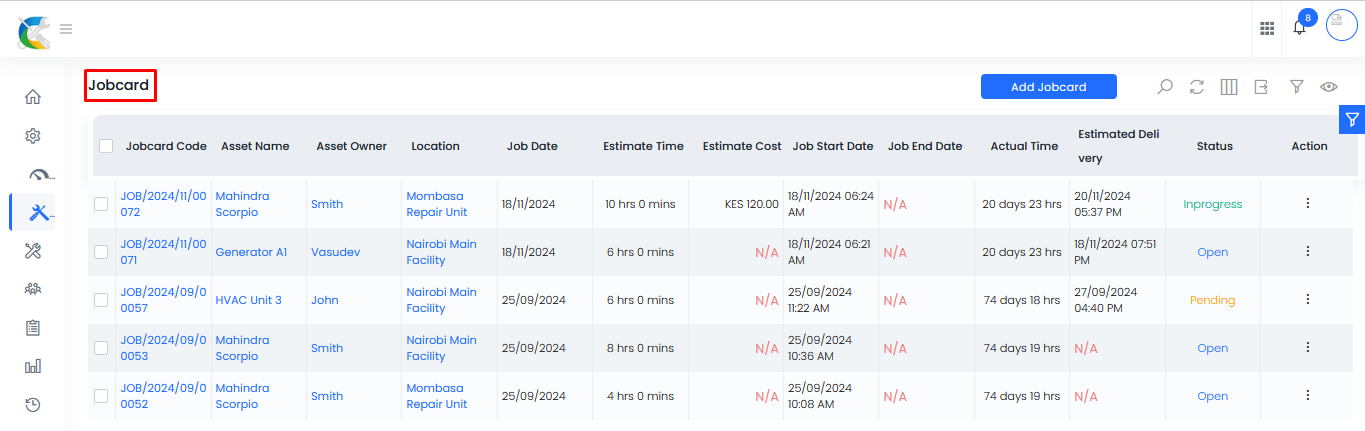Open the history clock sidebar icon
The image size is (1365, 431).
pyautogui.click(x=33, y=405)
